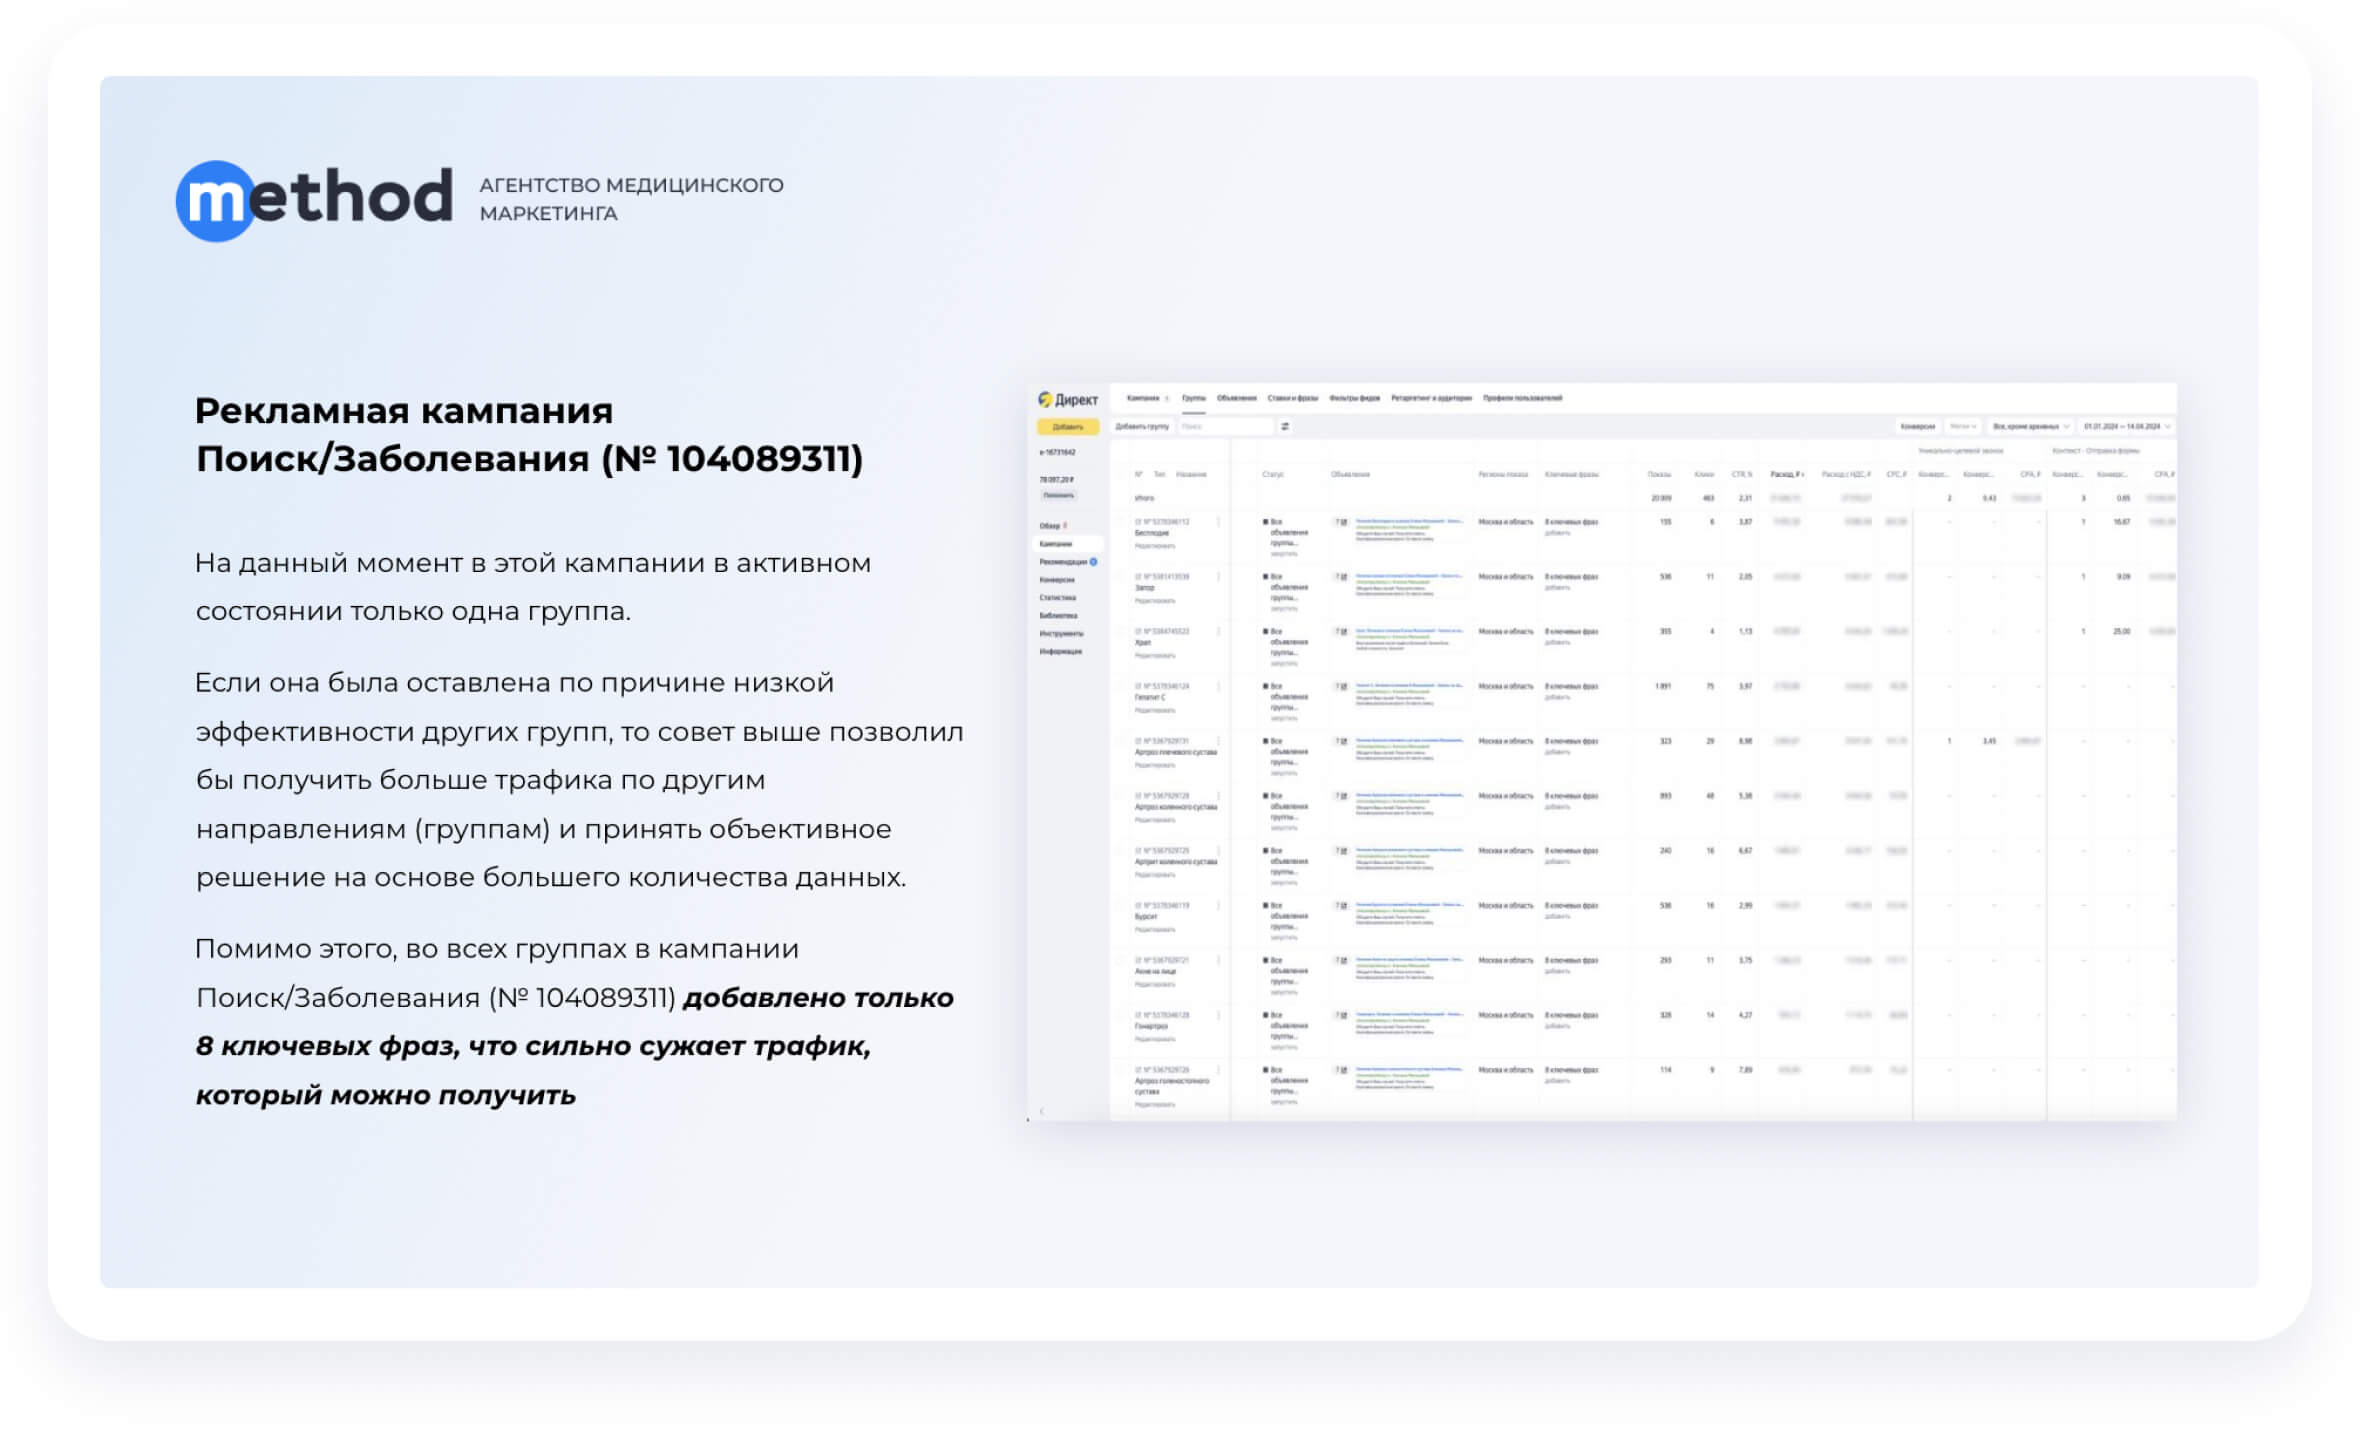Open the three-dot menu for group Бесплодие

coord(1219,522)
